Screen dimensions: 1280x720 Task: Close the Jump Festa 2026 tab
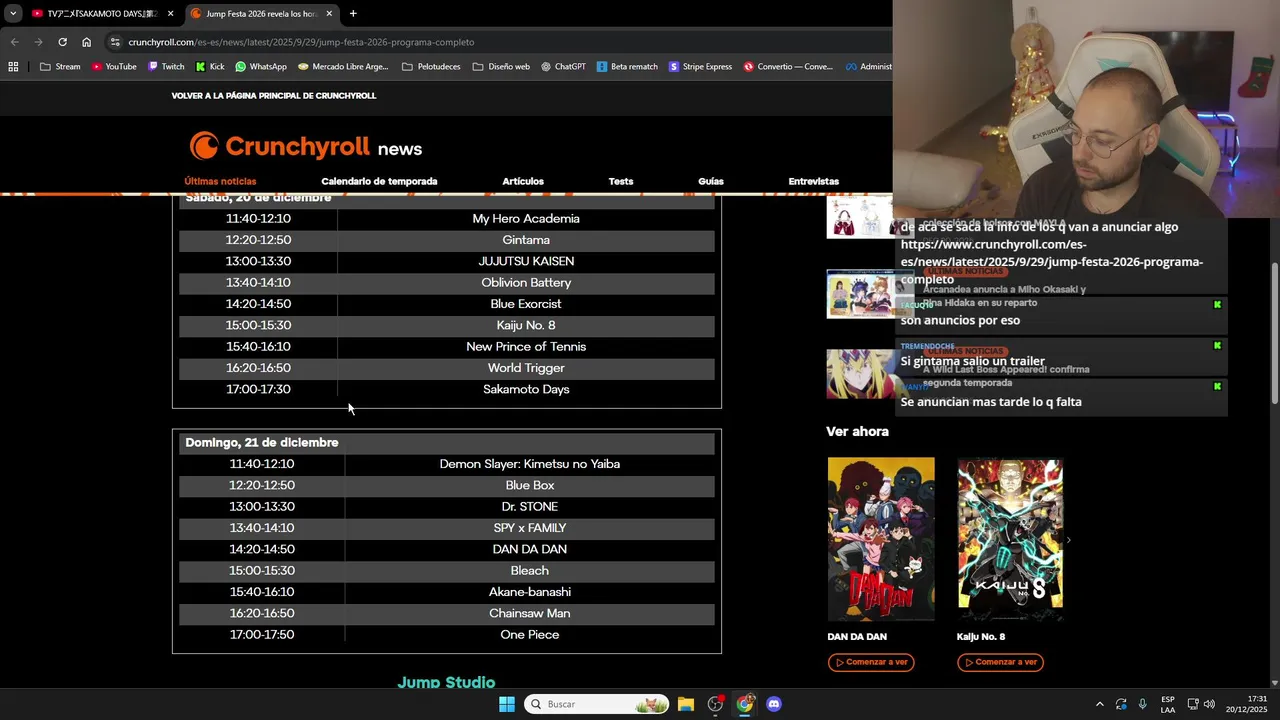(x=329, y=13)
